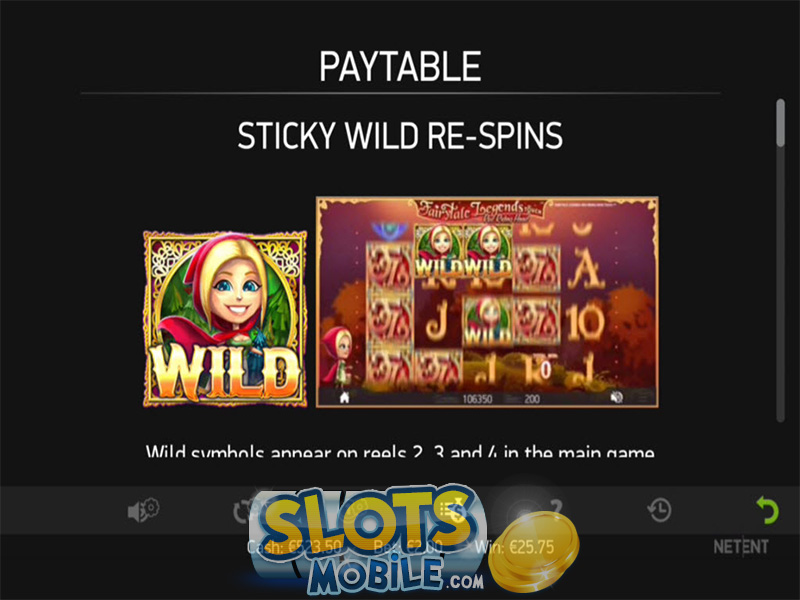Click the lower paytable scrollbar track
The height and width of the screenshot is (600, 800).
pos(780,285)
